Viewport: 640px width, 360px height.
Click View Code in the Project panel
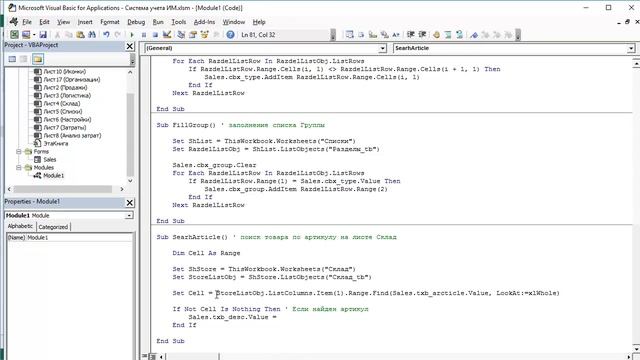tap(12, 60)
